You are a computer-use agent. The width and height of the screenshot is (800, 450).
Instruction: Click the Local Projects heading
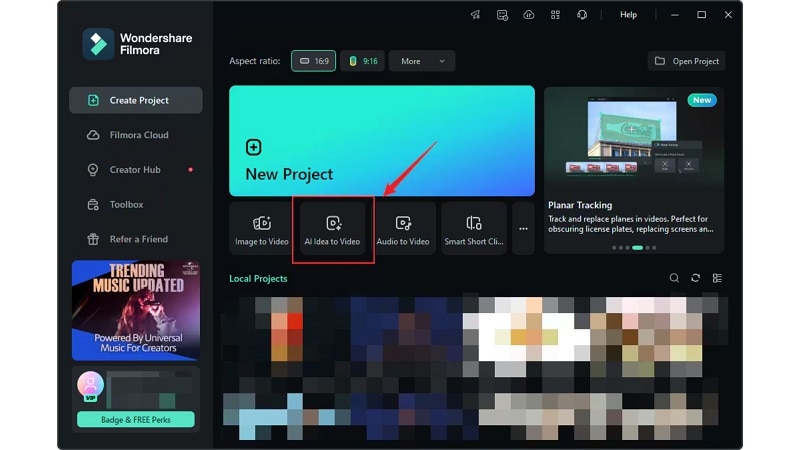tap(258, 279)
